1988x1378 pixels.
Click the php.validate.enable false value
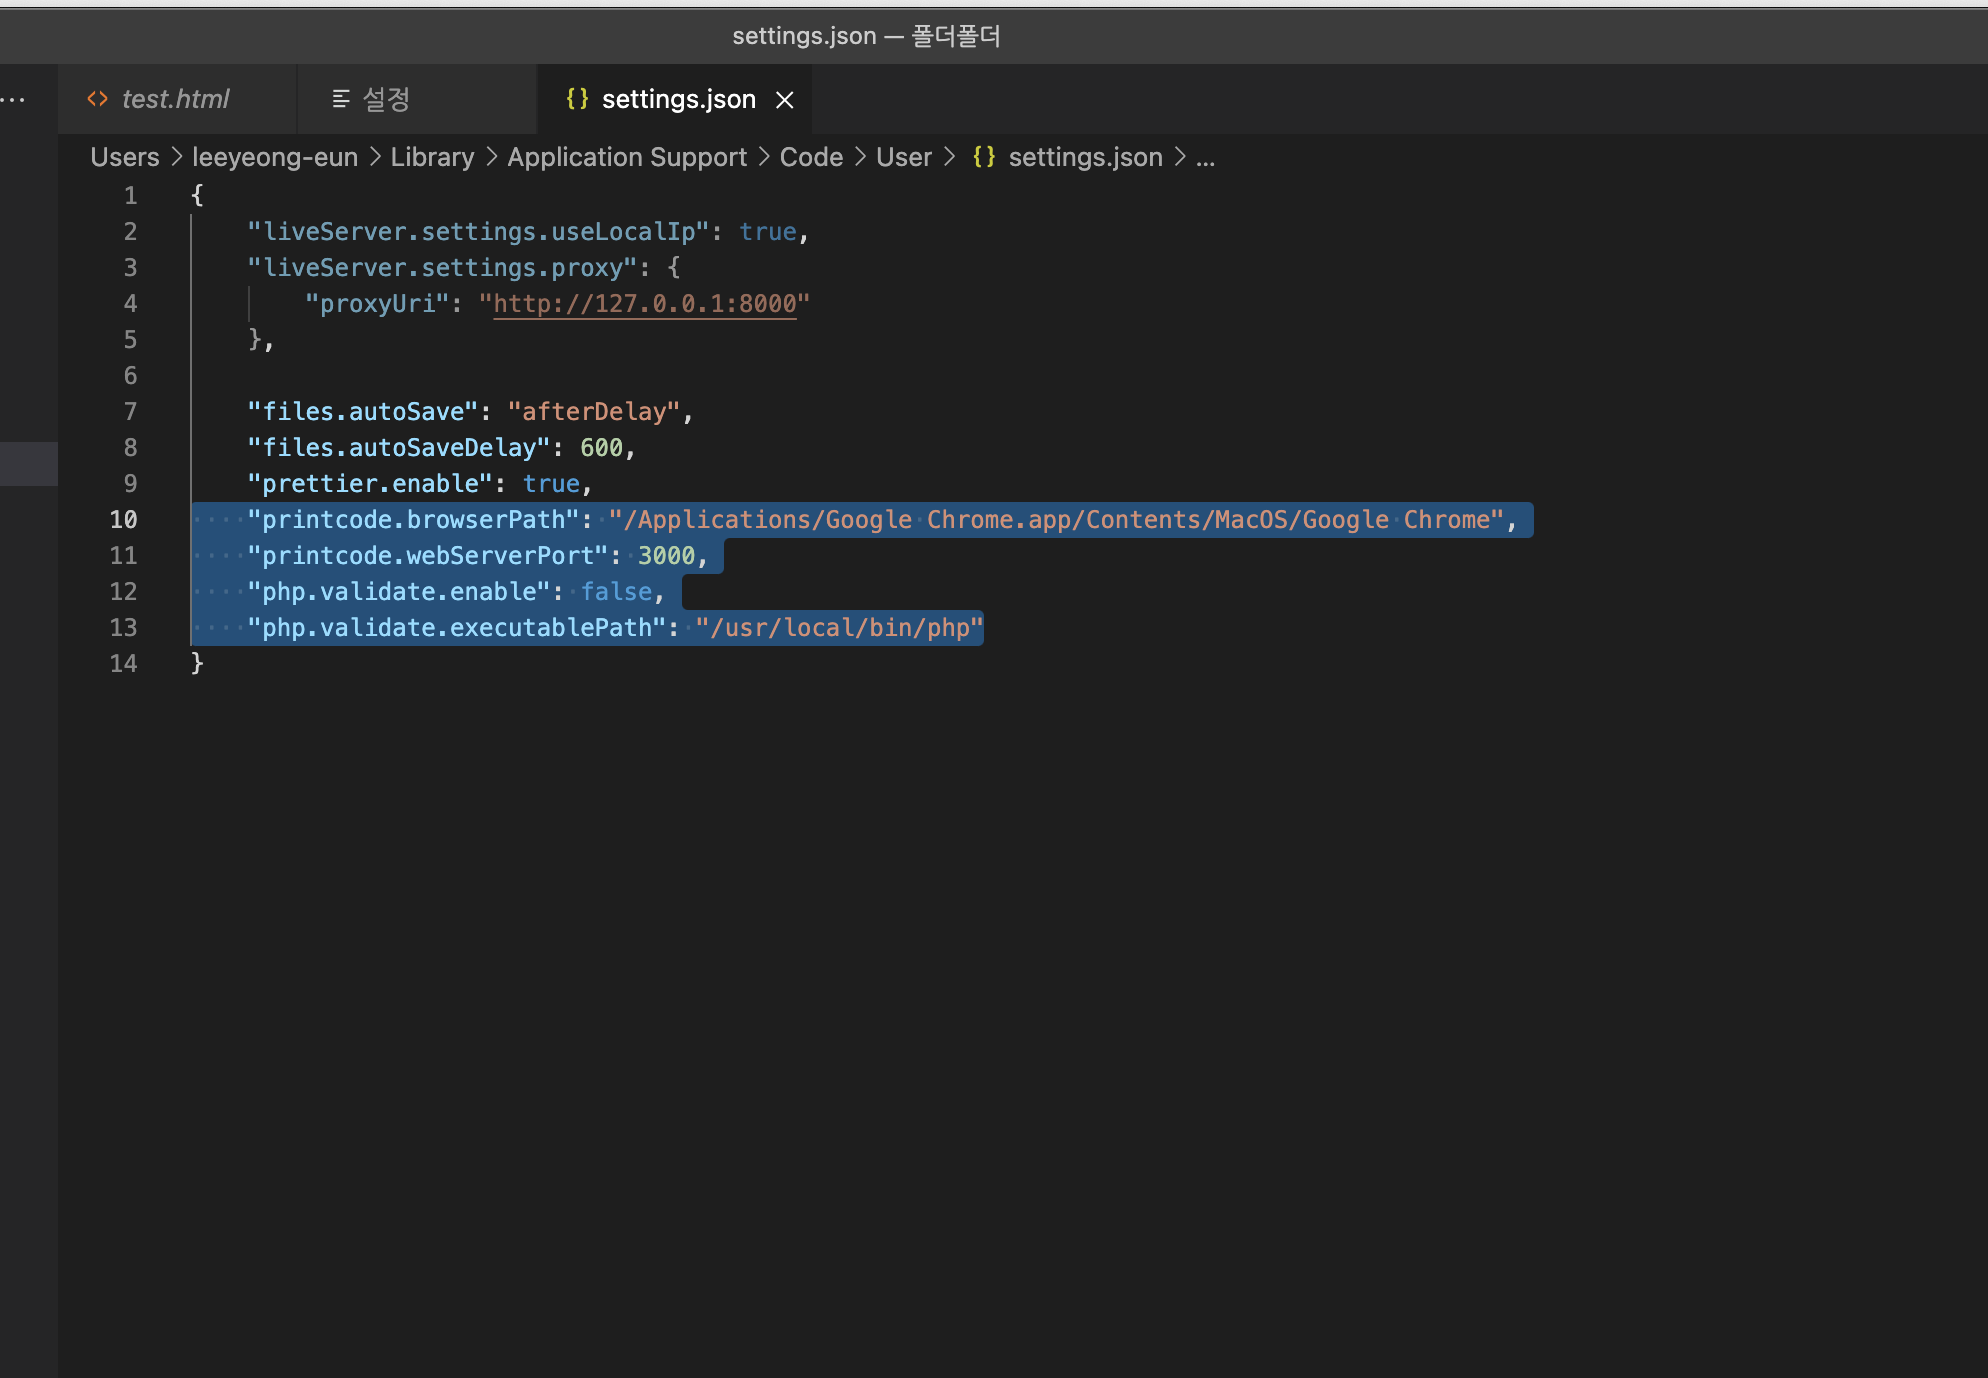616,592
